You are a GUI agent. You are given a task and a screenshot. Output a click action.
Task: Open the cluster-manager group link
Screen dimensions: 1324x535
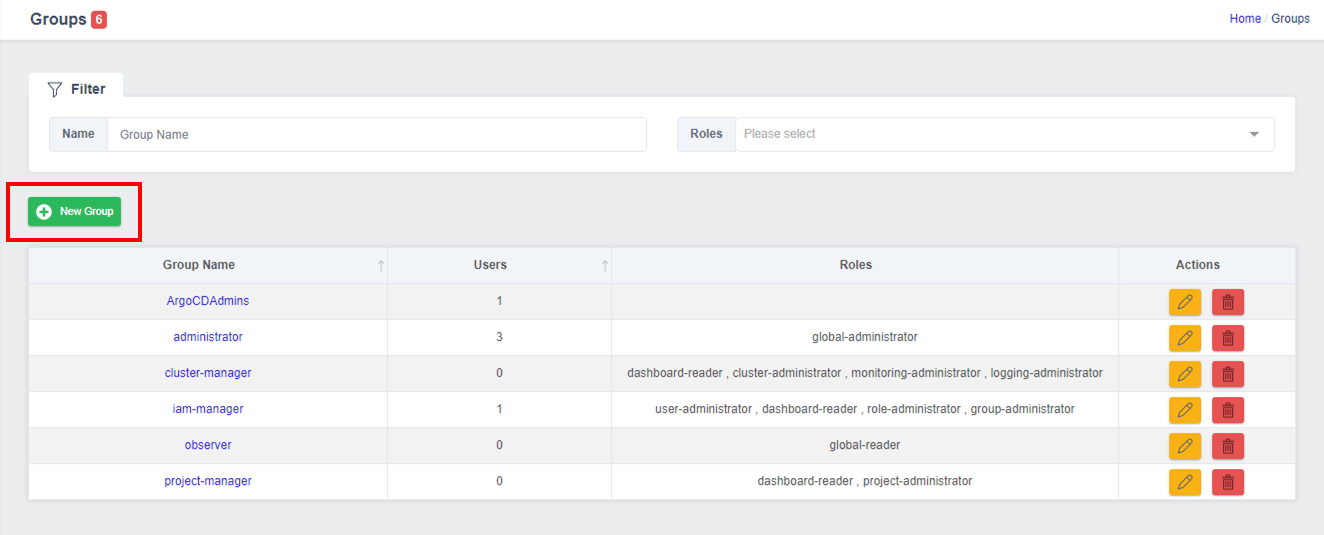208,373
